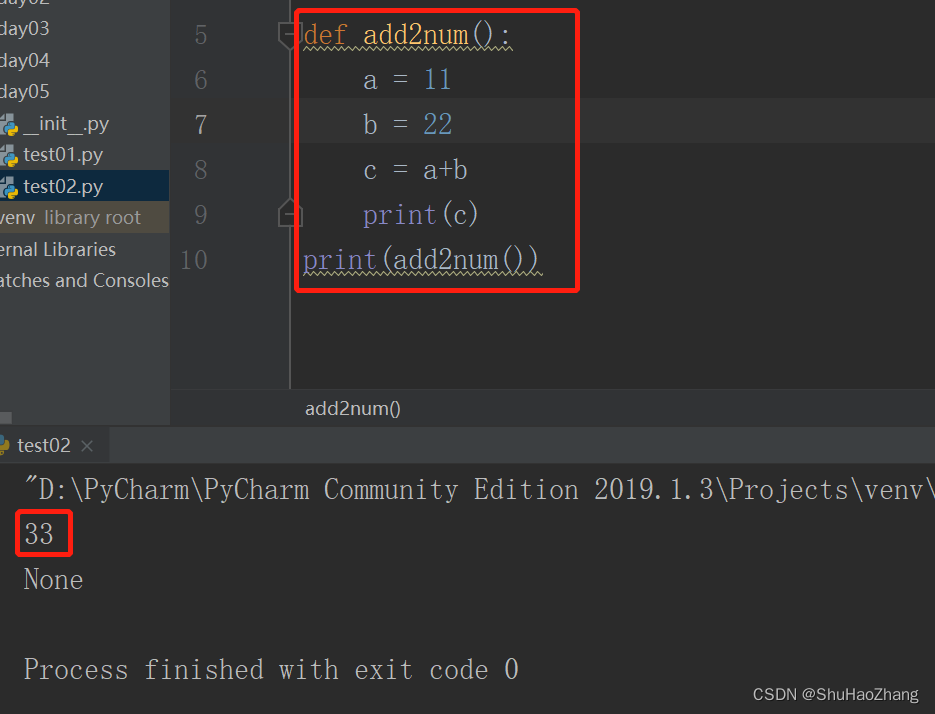Click line number 6 in the gutter
Image resolution: width=935 pixels, height=714 pixels.
click(x=201, y=80)
